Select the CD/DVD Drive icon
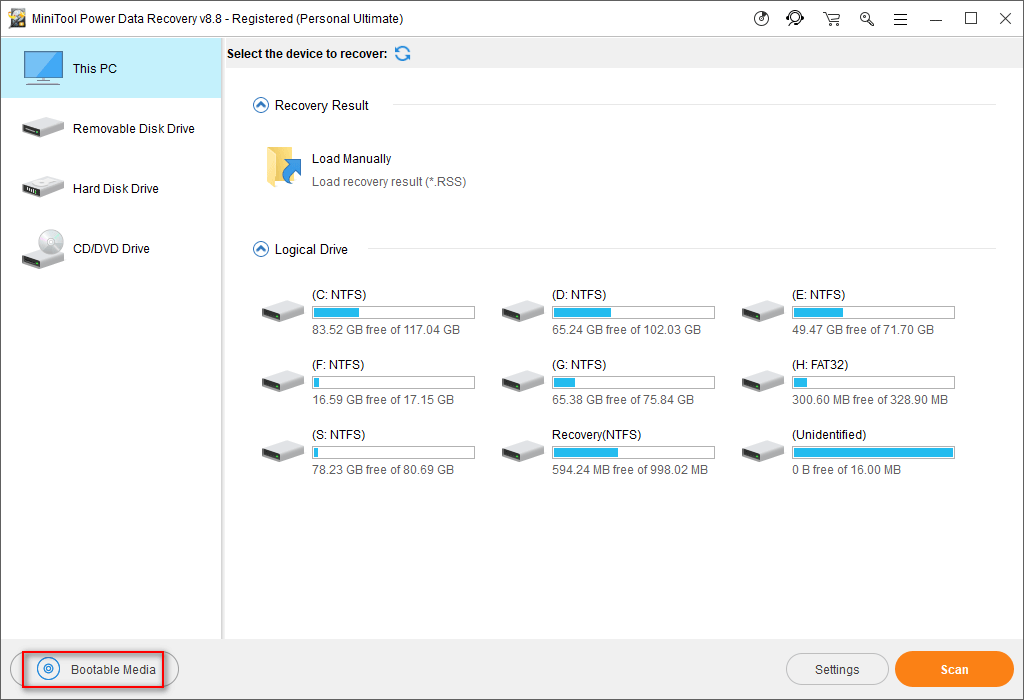 [x=43, y=248]
